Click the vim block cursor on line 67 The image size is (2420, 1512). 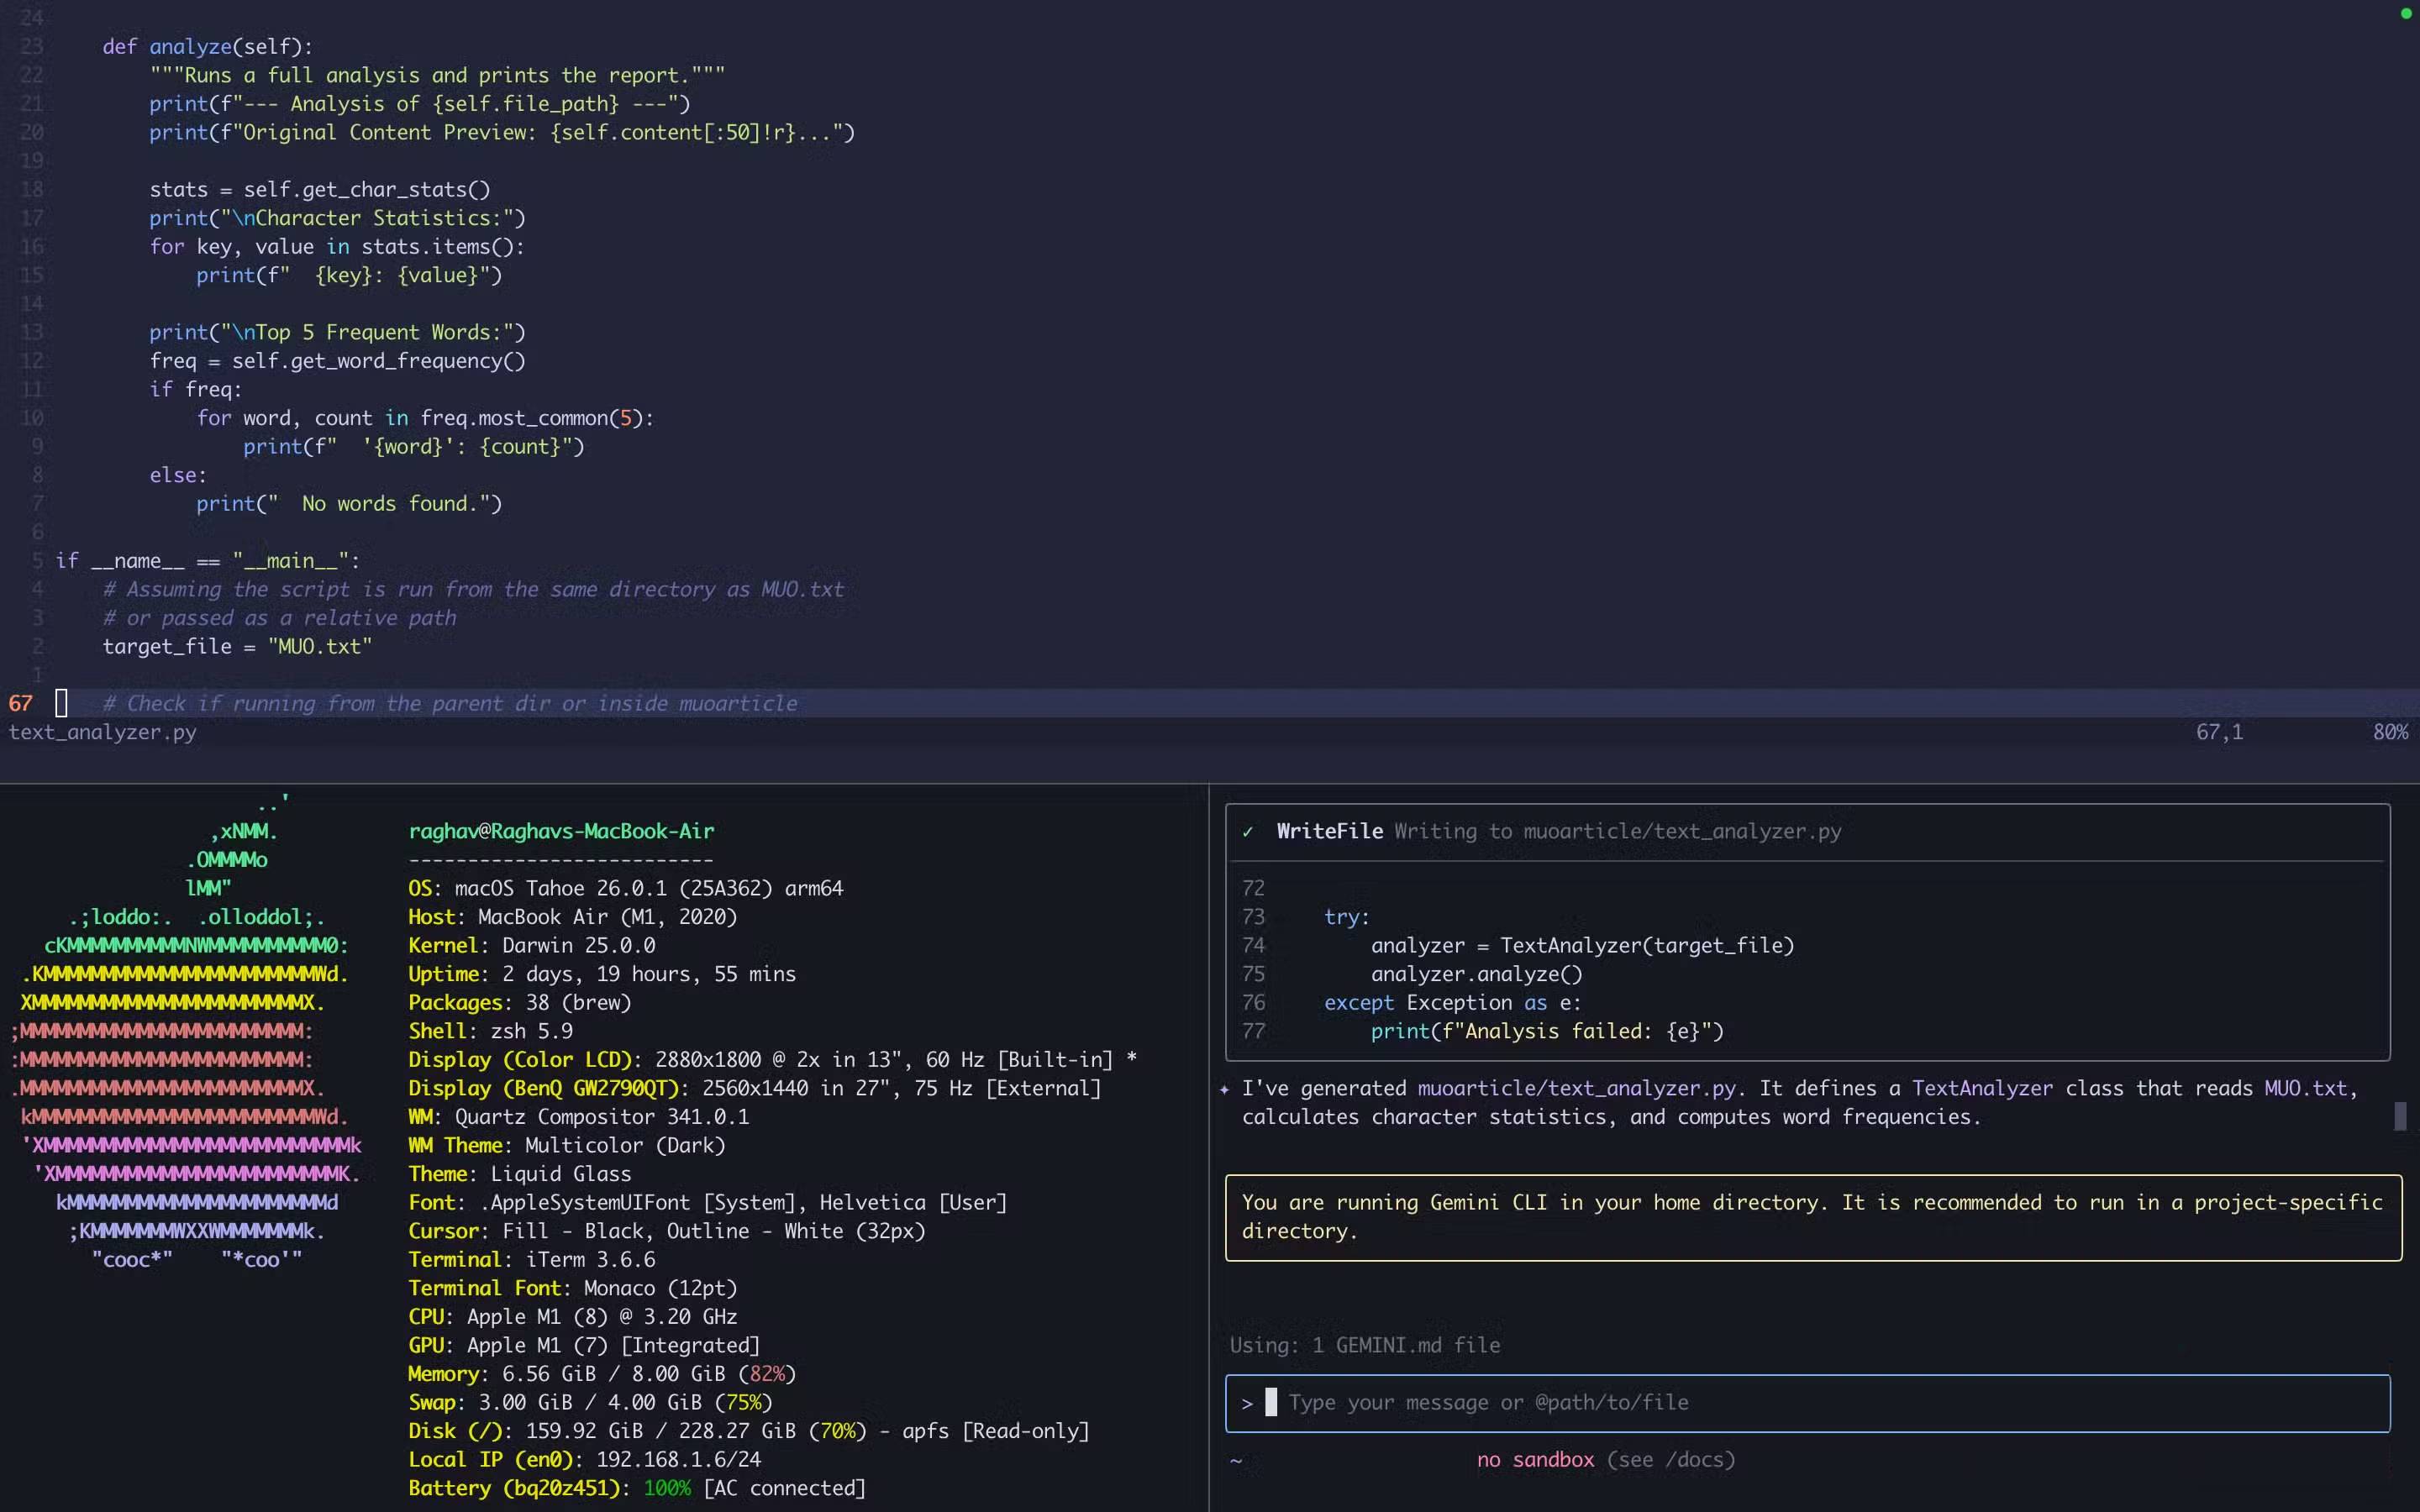tap(61, 703)
